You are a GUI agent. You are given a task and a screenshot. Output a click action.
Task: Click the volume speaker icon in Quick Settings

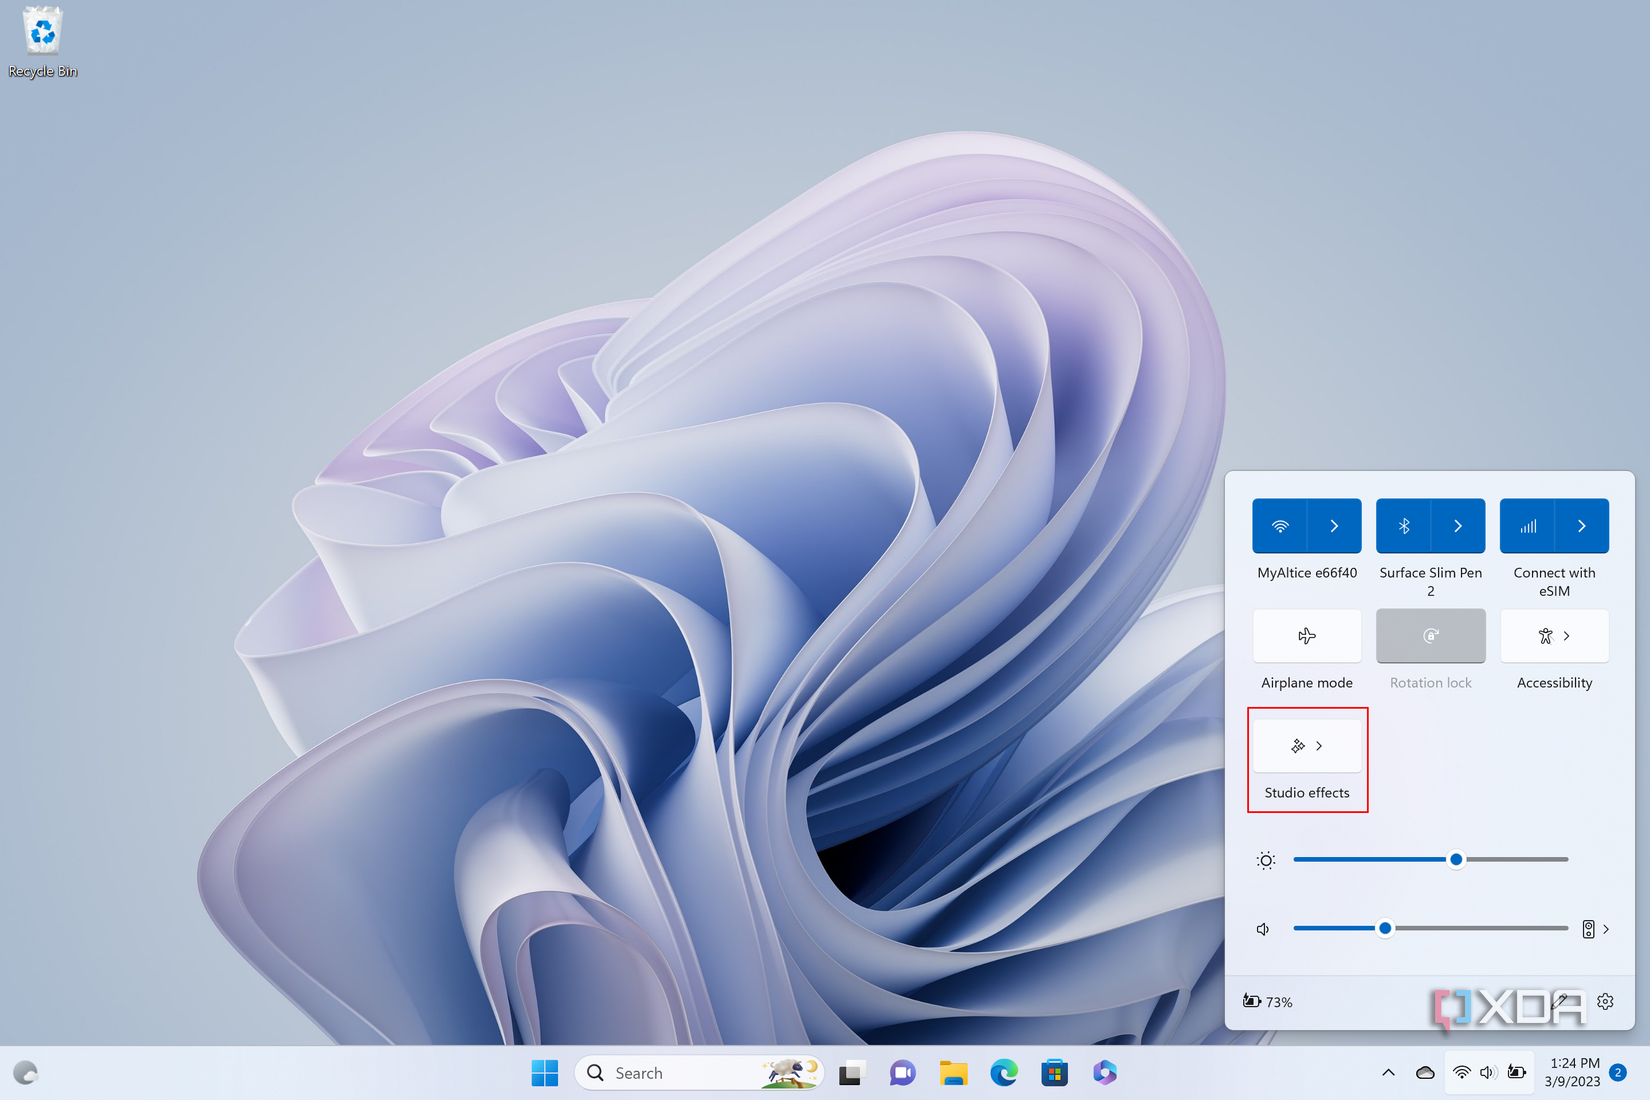(1262, 928)
